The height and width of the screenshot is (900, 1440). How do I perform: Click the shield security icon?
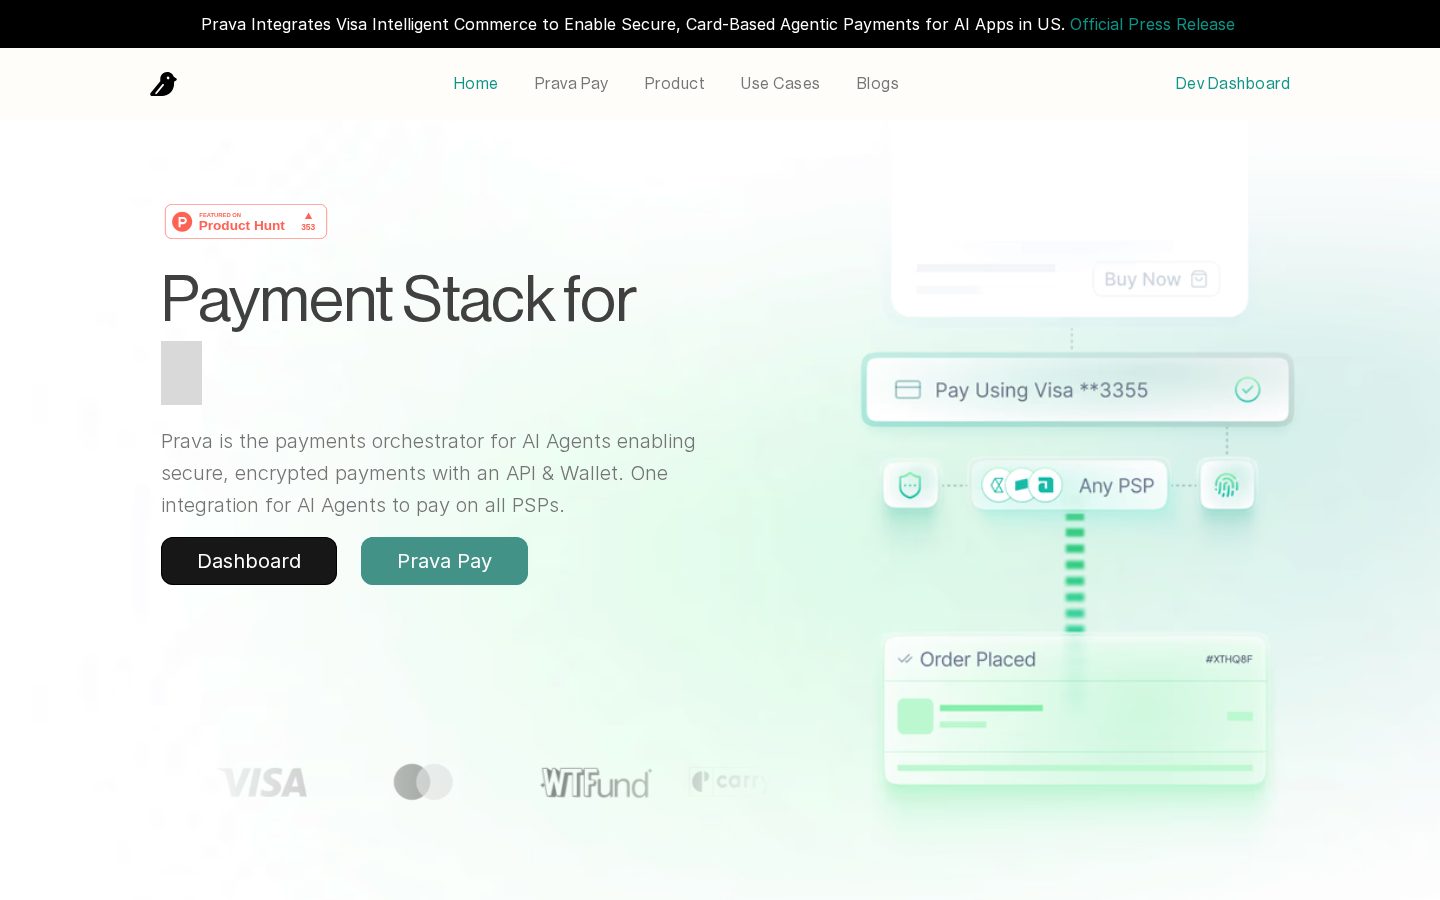(x=910, y=486)
